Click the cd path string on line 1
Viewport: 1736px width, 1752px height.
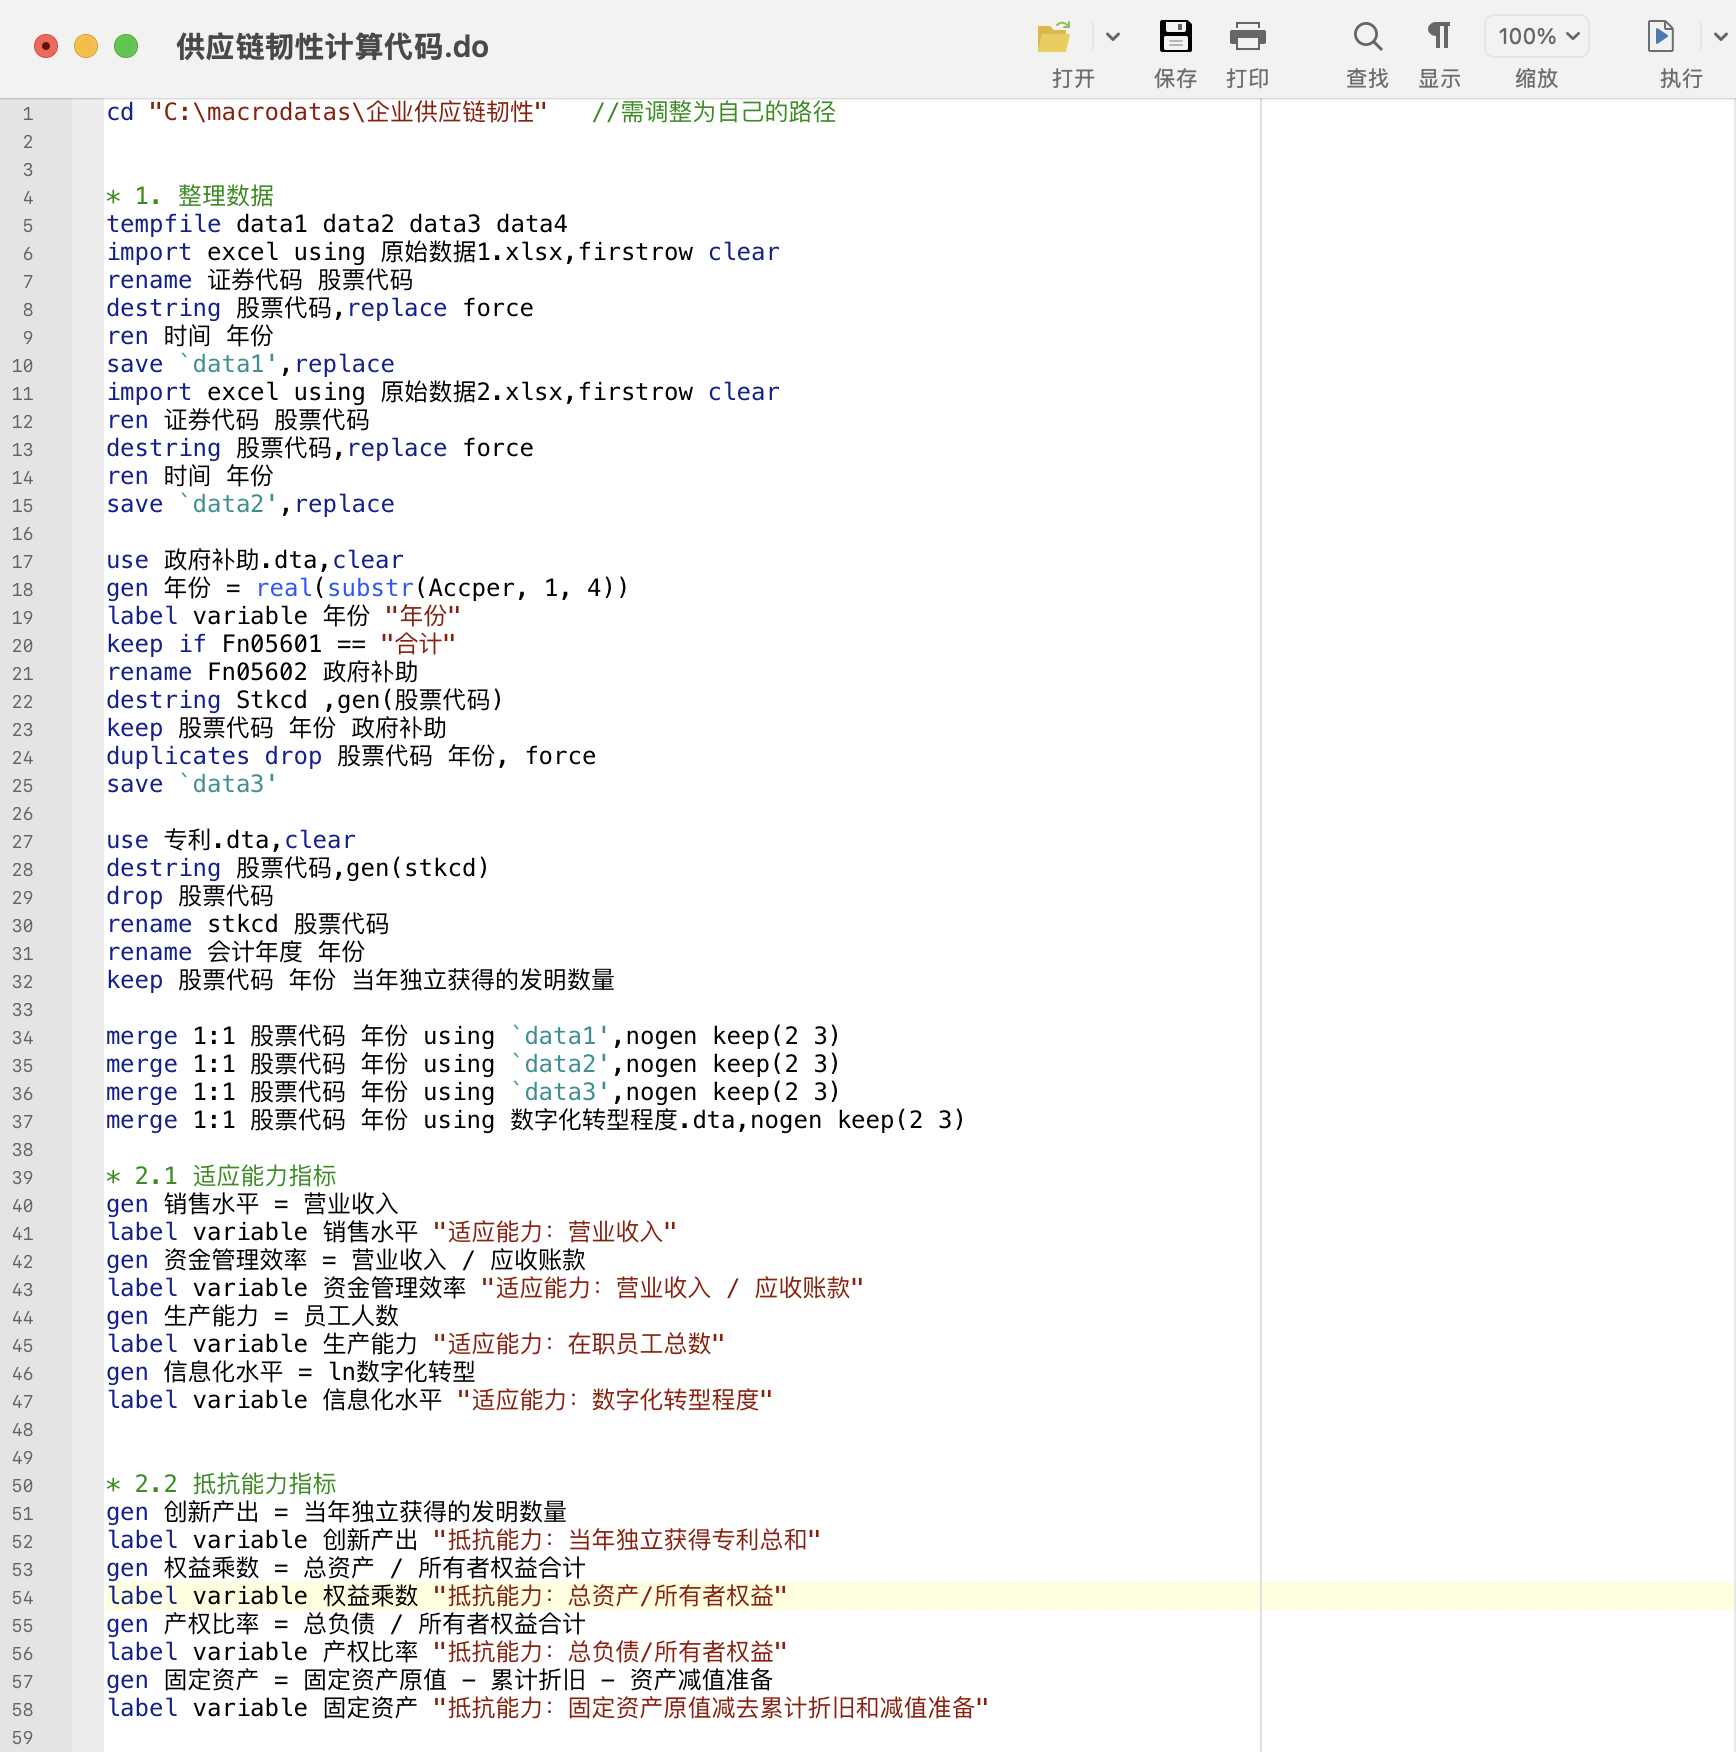click(347, 112)
